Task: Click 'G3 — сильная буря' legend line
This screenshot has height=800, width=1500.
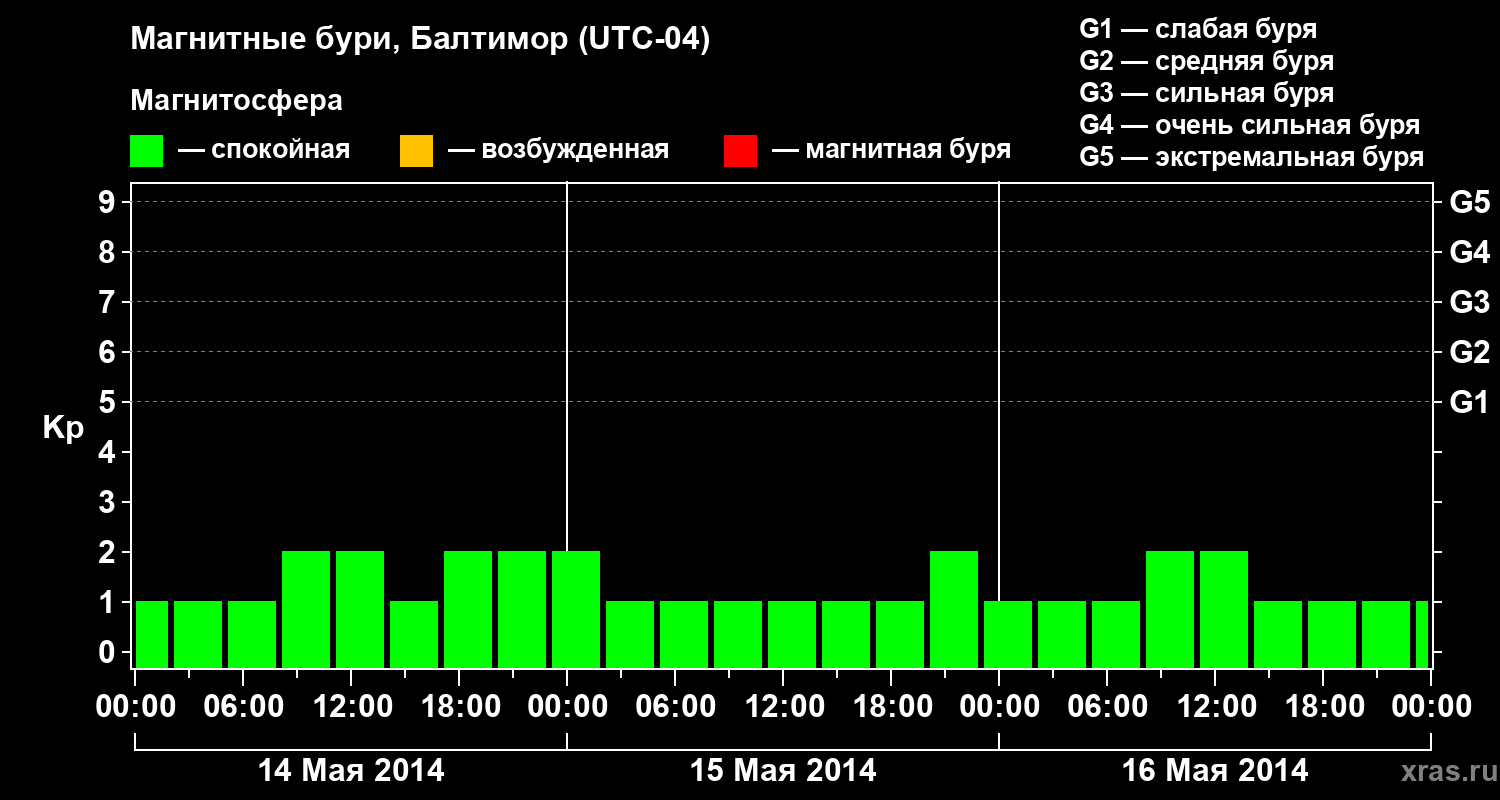Action: point(1207,93)
